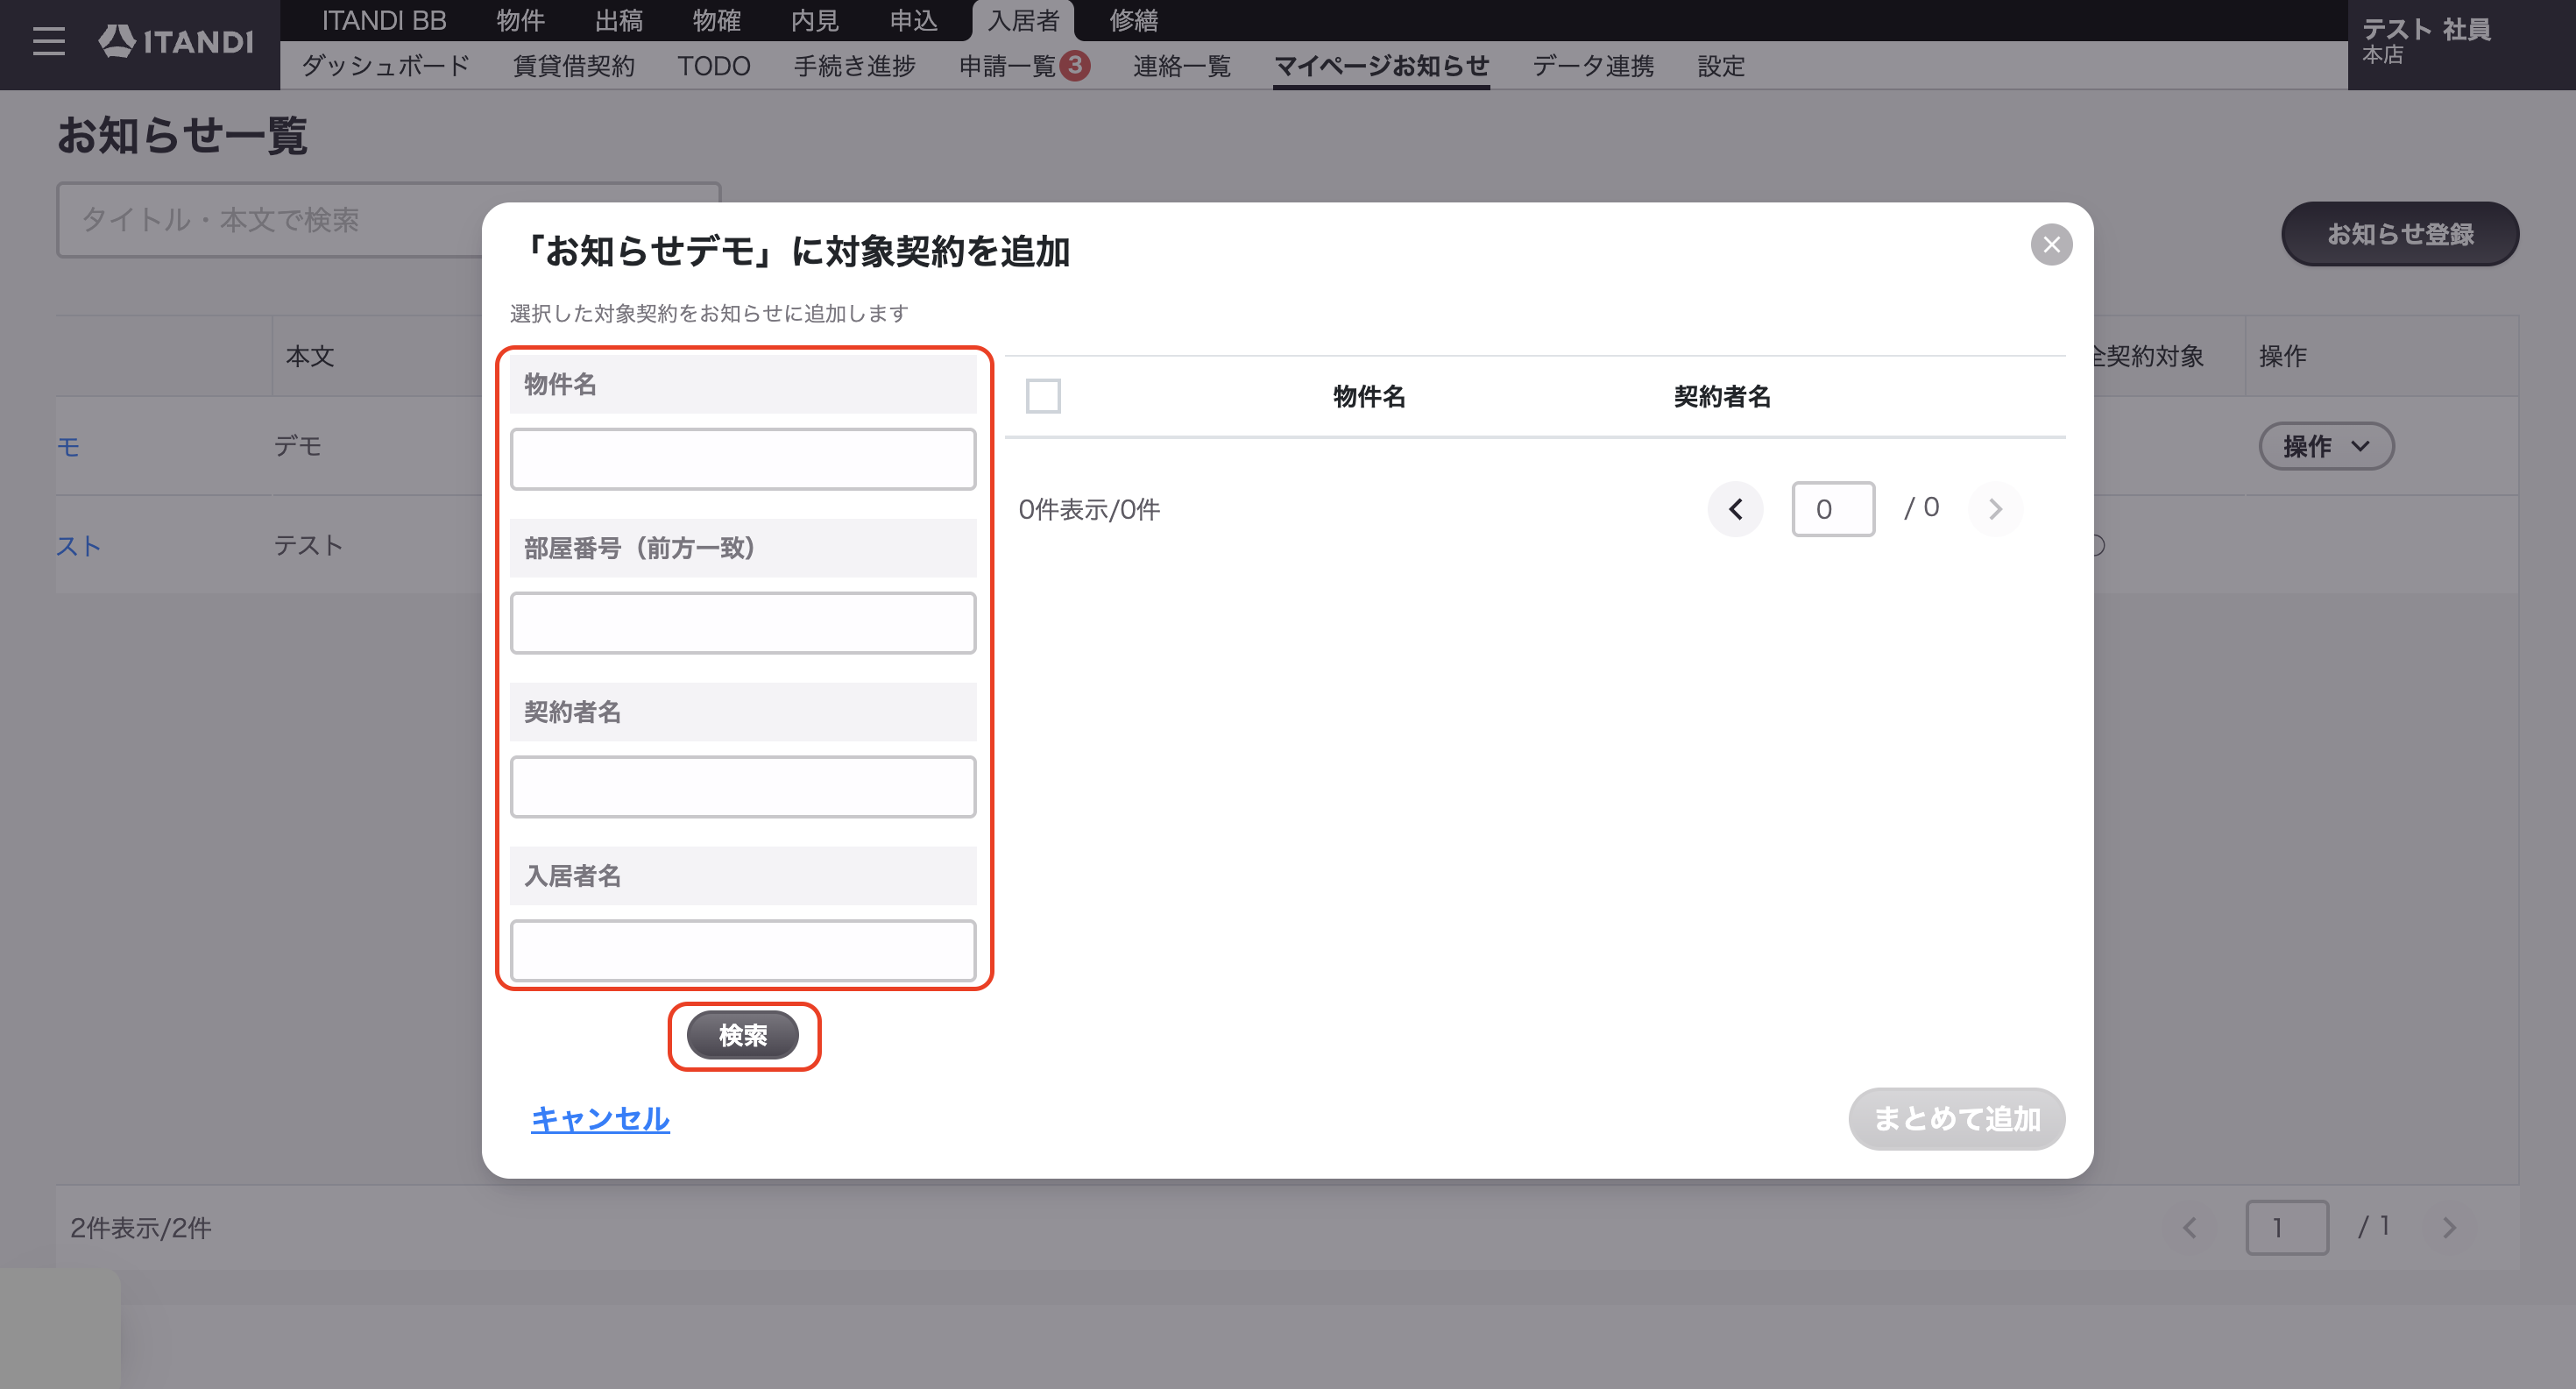Screen dimensions: 2576x1389
Task: Click next page arrow in notice list
Action: [2449, 1227]
